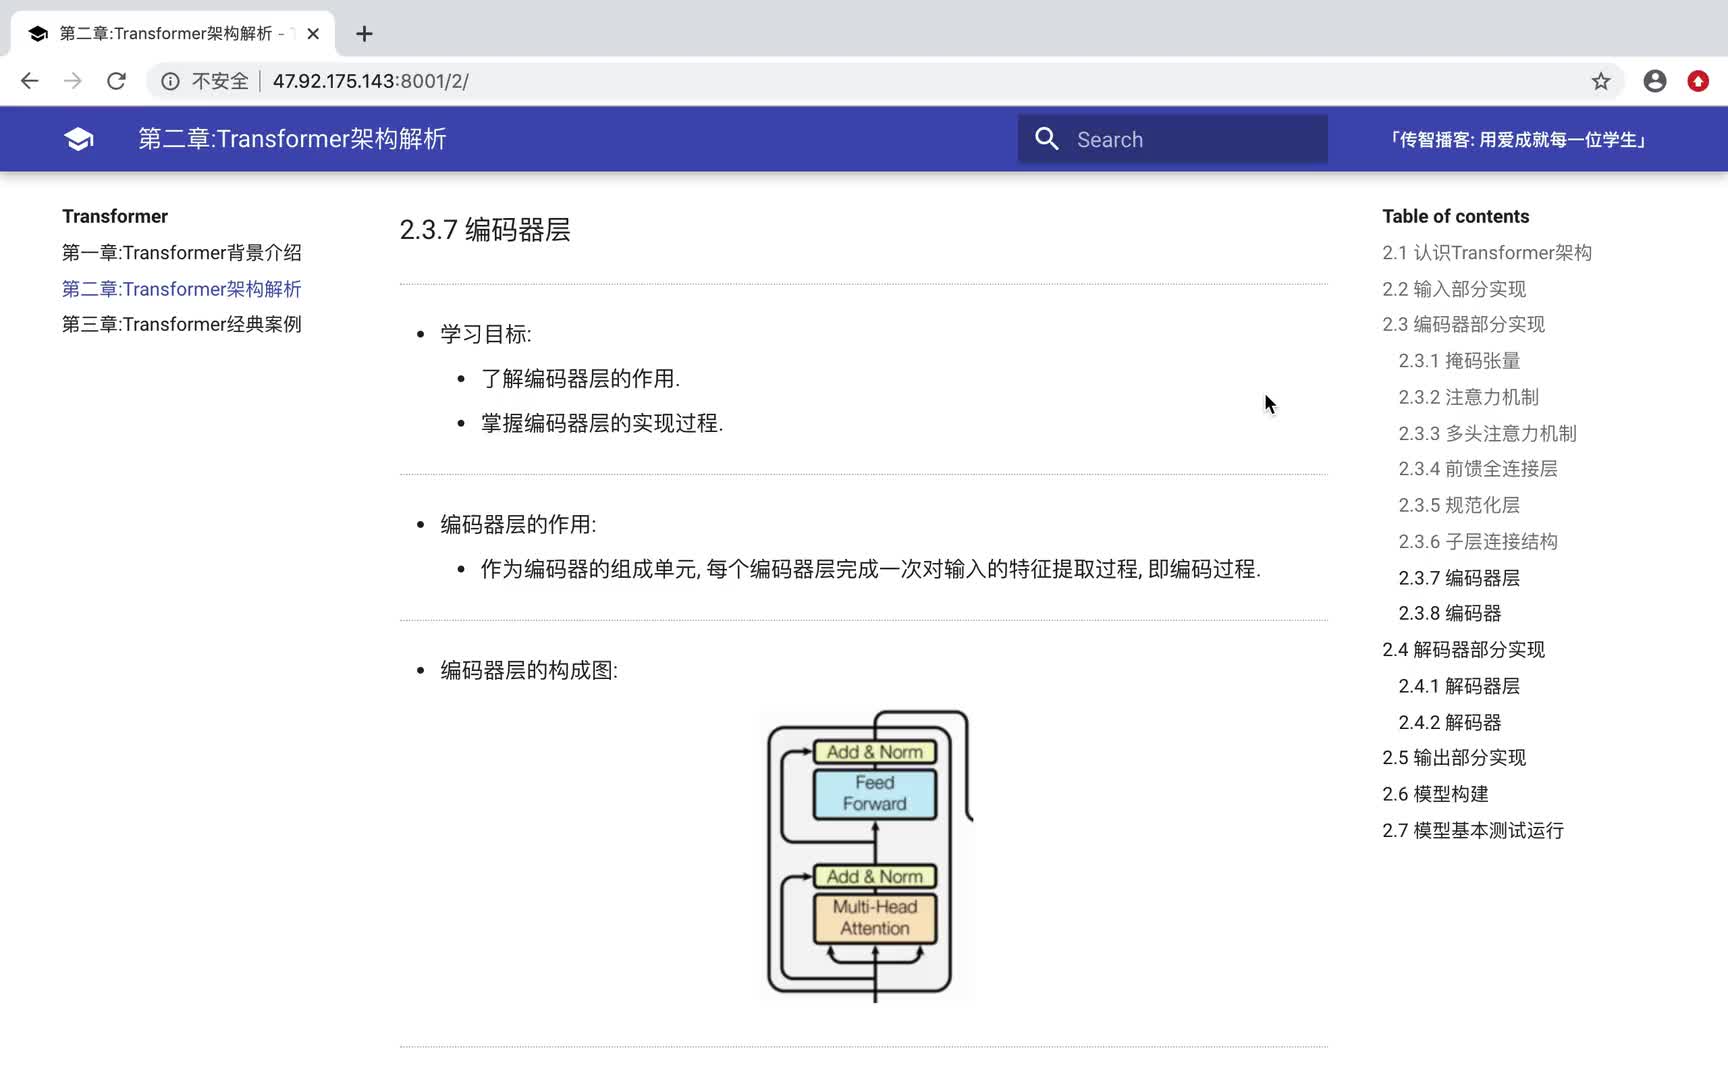Click bullet text 编码器层的构成图:
Image resolution: width=1728 pixels, height=1080 pixels.
(x=529, y=670)
